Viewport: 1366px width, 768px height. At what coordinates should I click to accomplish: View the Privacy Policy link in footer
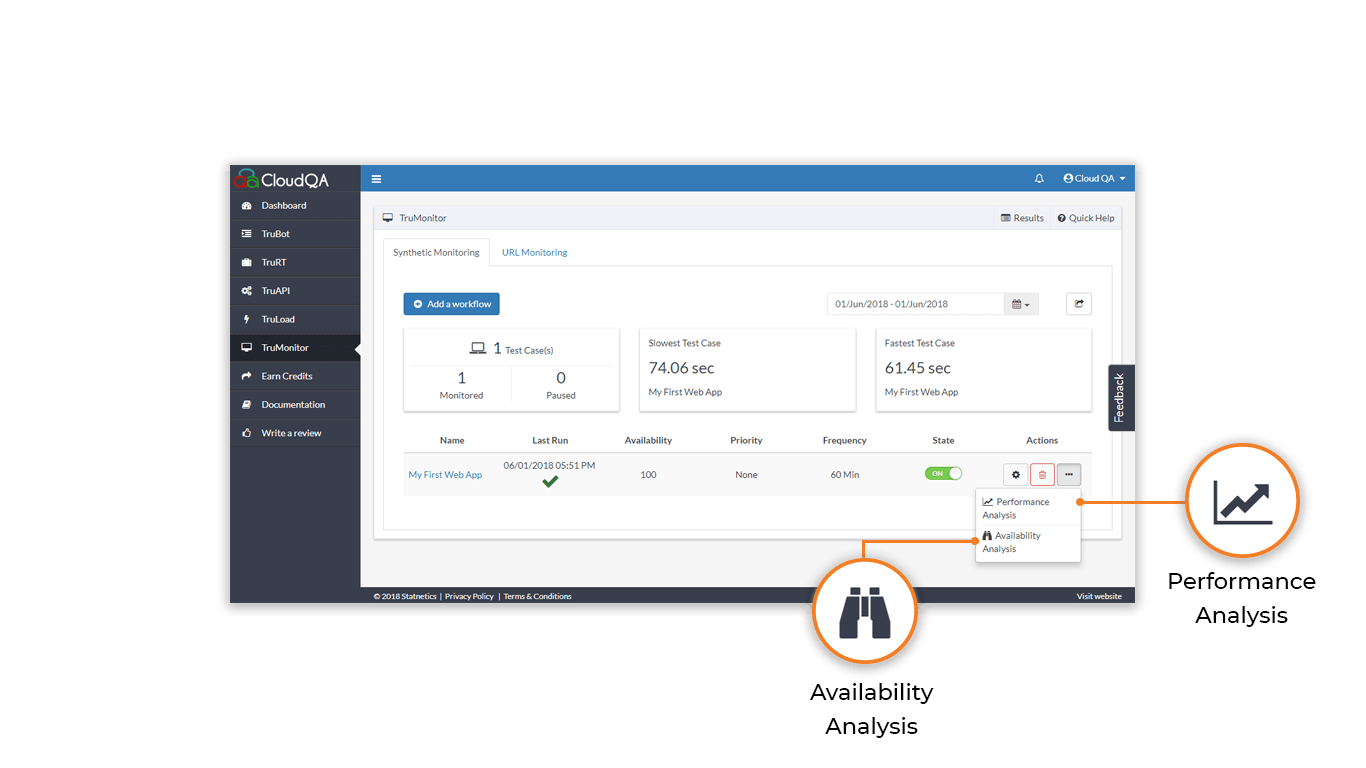469,595
